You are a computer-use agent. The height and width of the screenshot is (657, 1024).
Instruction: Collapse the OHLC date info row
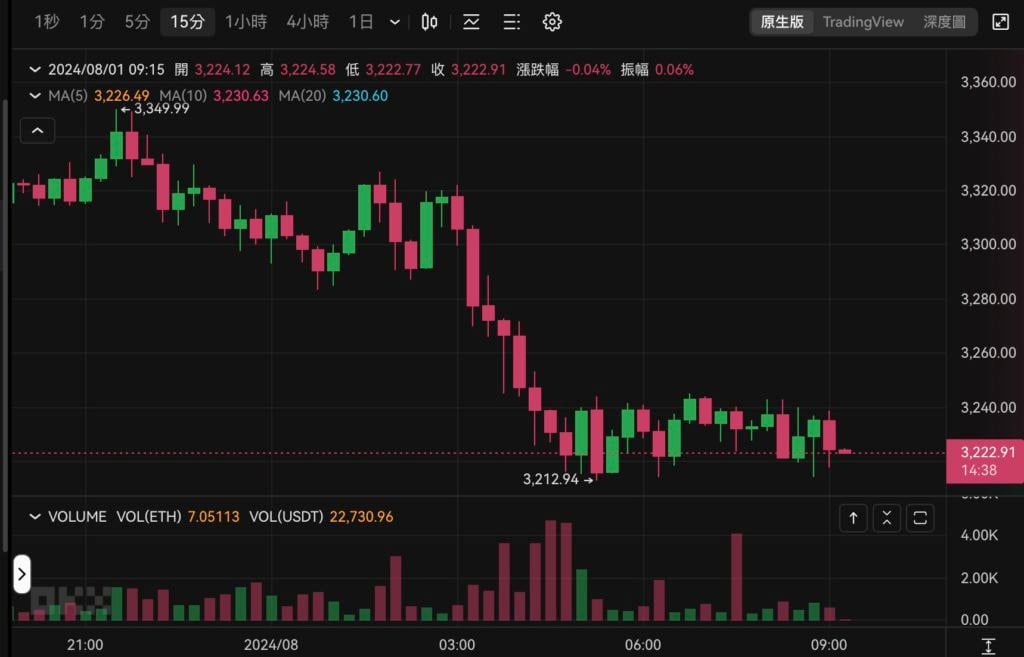[x=36, y=70]
